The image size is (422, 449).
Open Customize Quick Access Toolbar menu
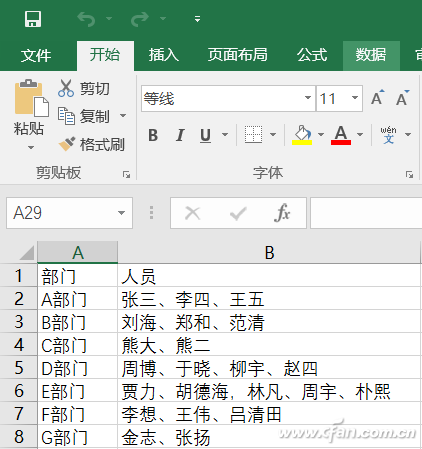pyautogui.click(x=197, y=19)
